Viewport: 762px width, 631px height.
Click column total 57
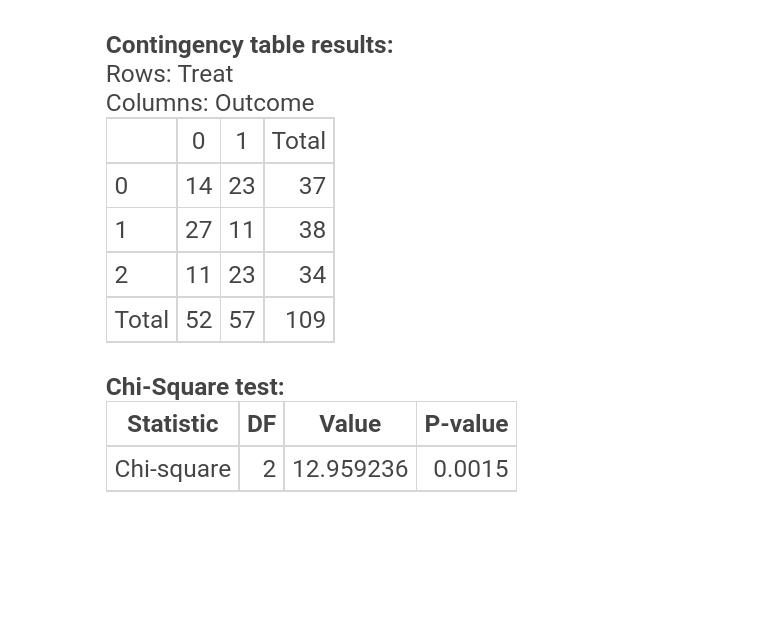(x=242, y=320)
